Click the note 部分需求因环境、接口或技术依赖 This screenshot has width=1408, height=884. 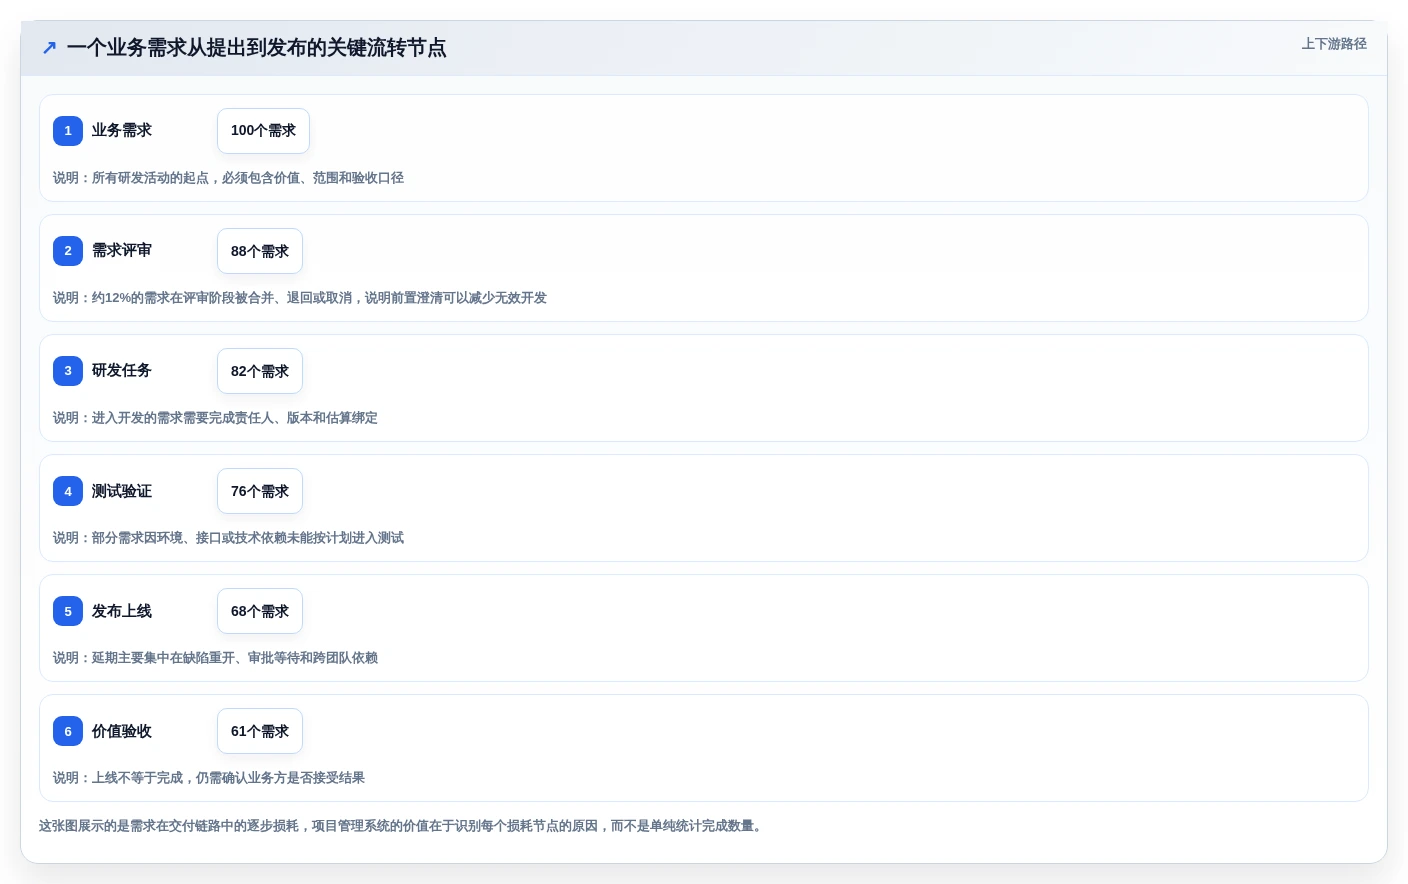click(228, 538)
